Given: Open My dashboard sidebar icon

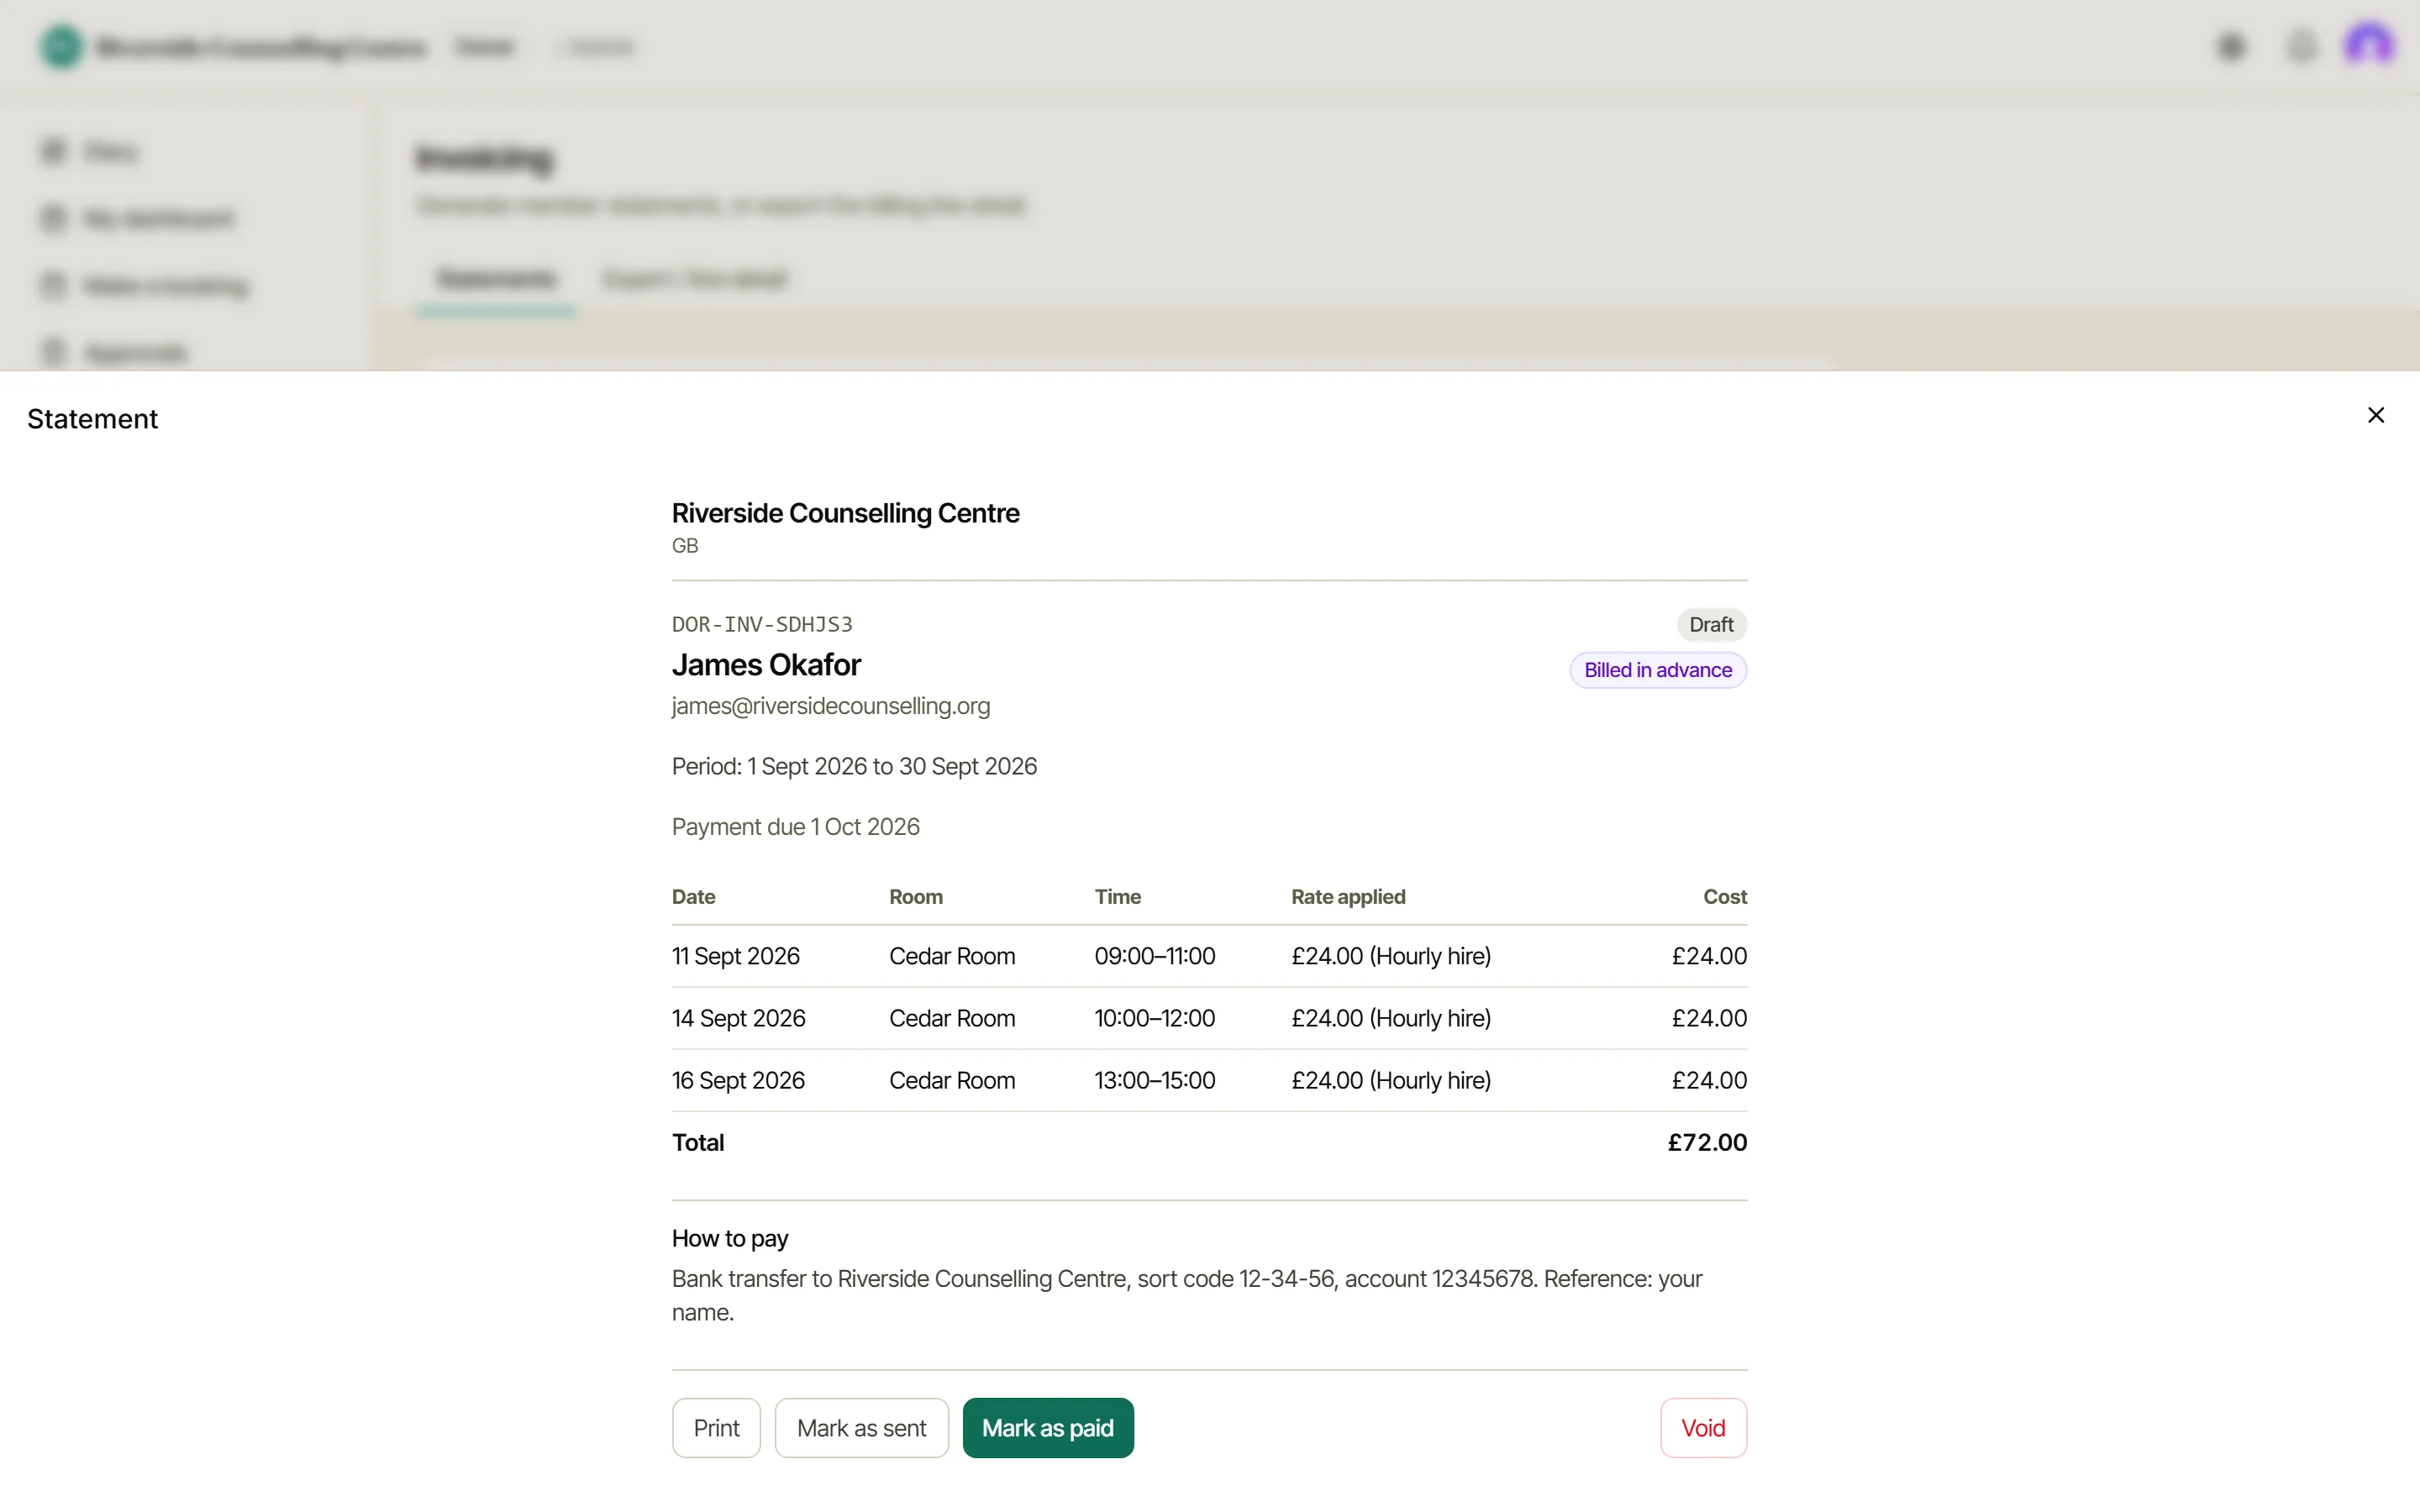Looking at the screenshot, I should (x=54, y=218).
